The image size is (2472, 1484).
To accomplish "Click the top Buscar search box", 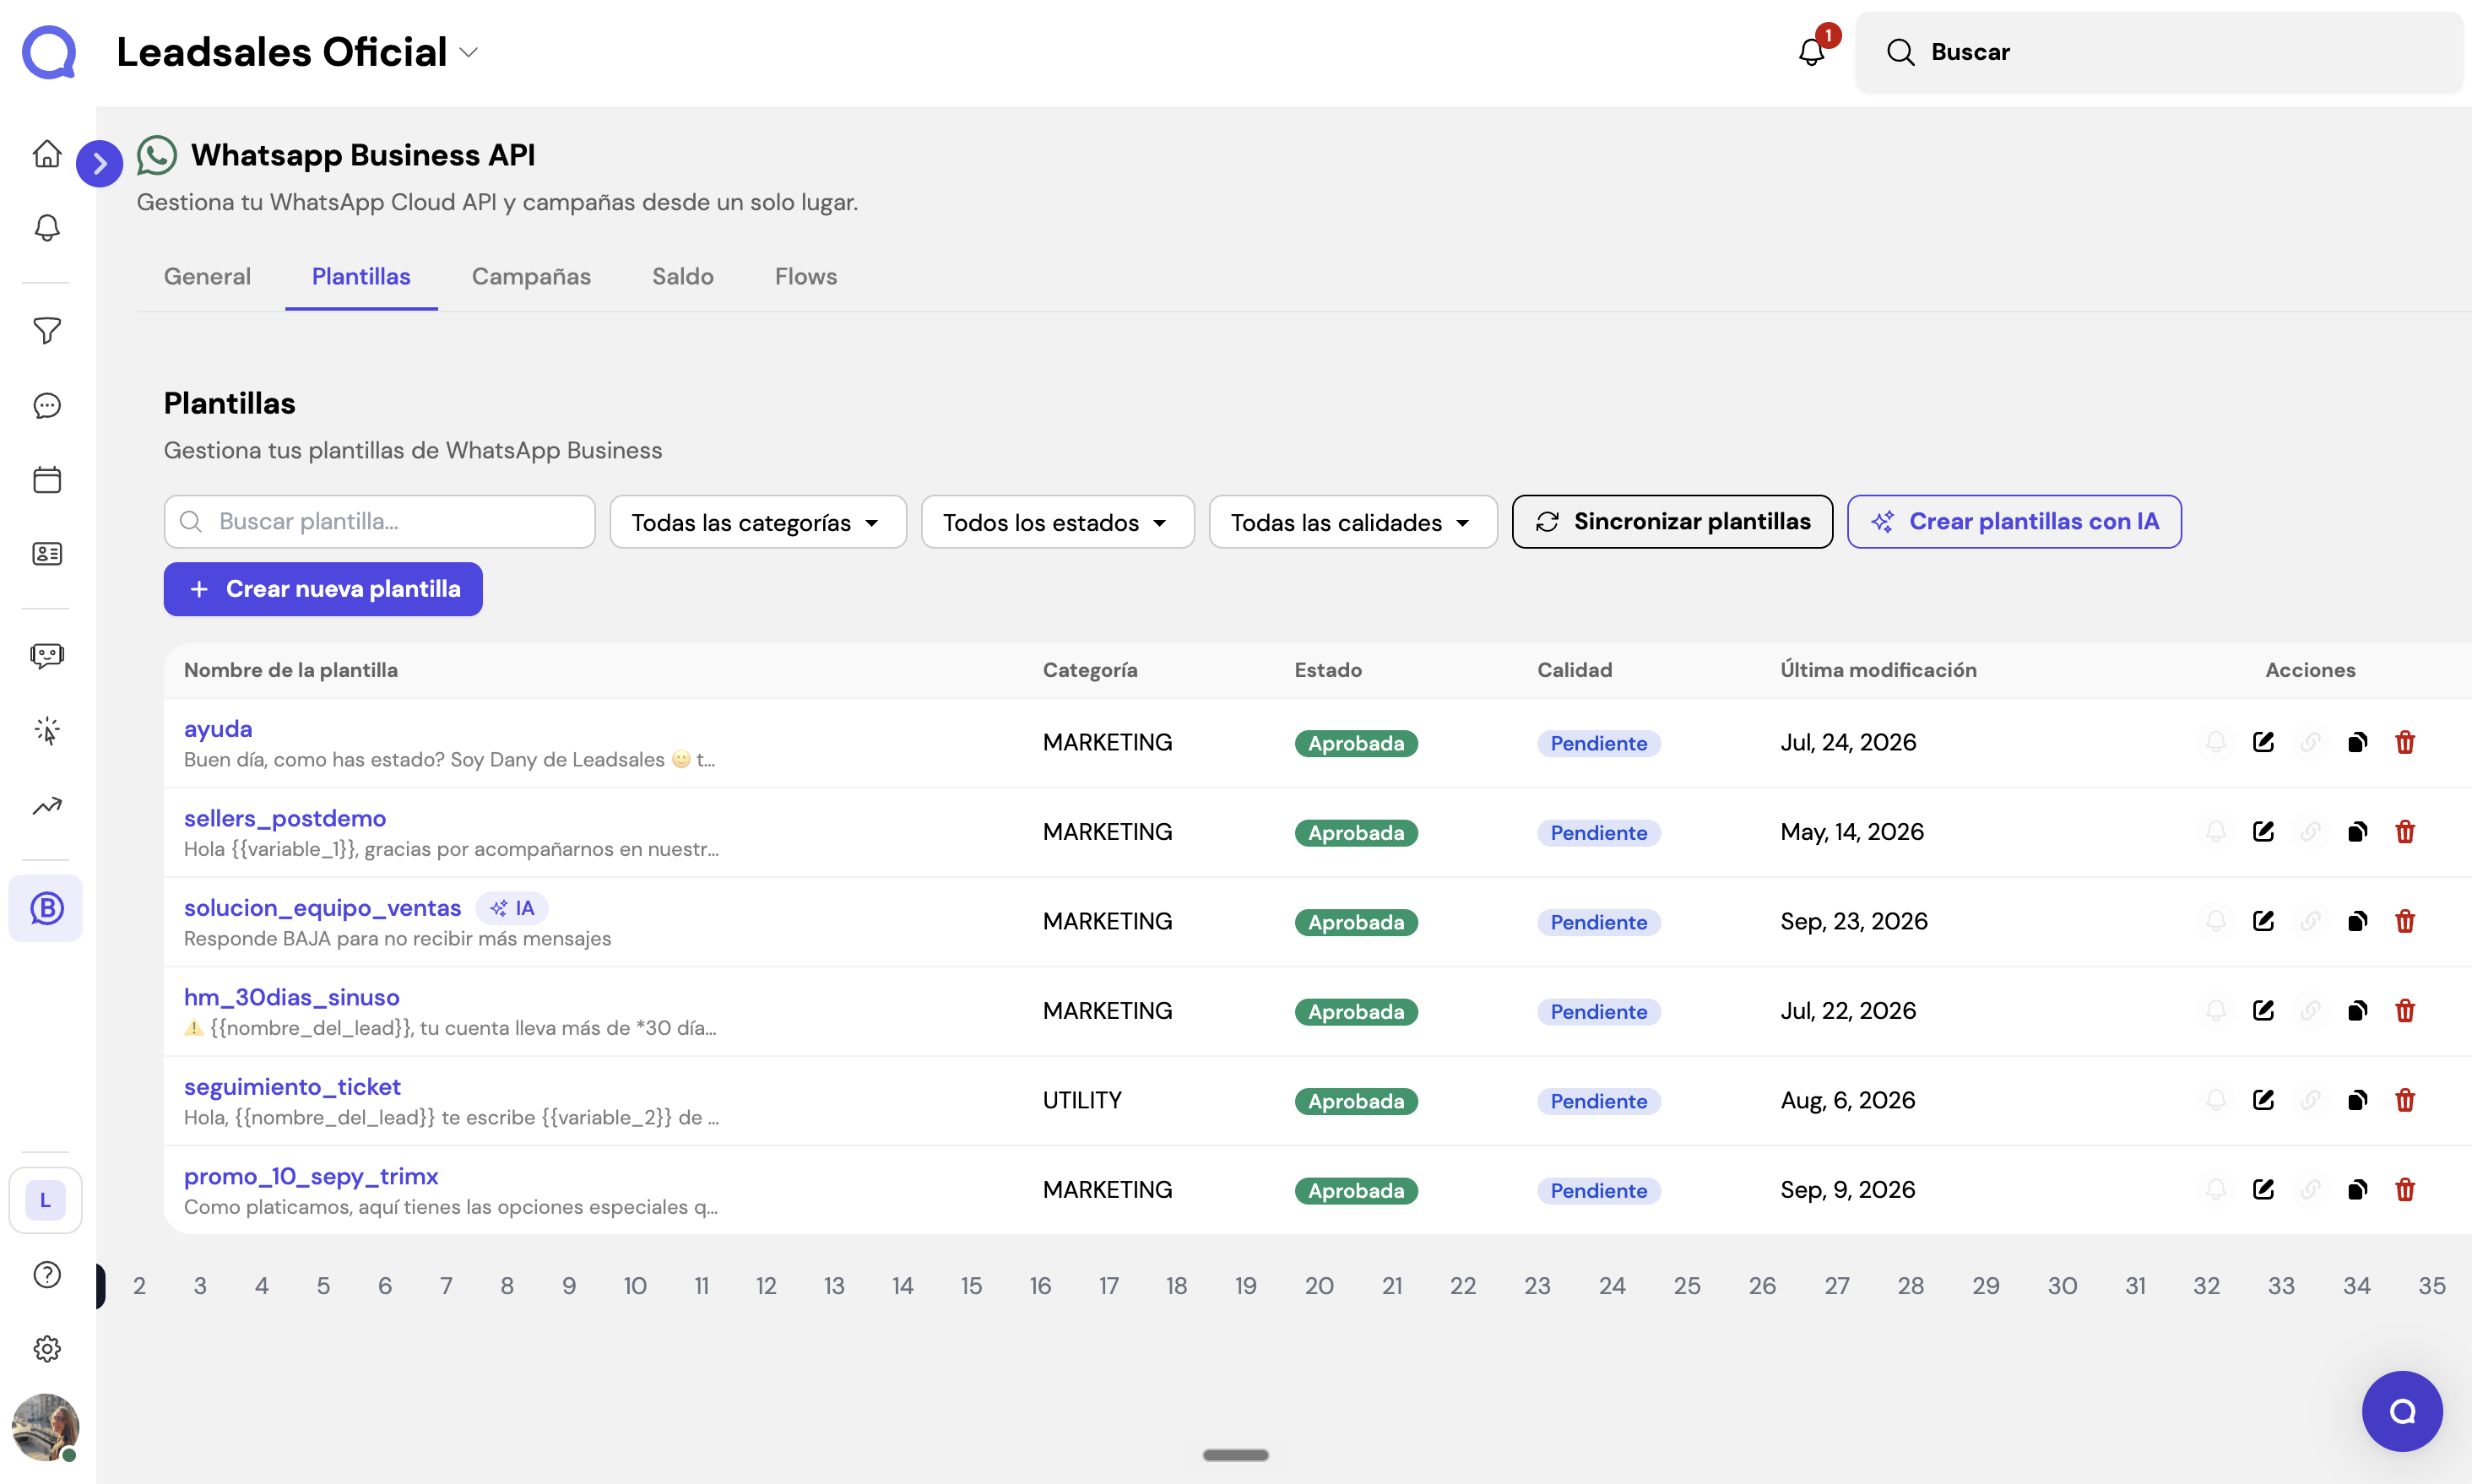I will tap(2158, 52).
